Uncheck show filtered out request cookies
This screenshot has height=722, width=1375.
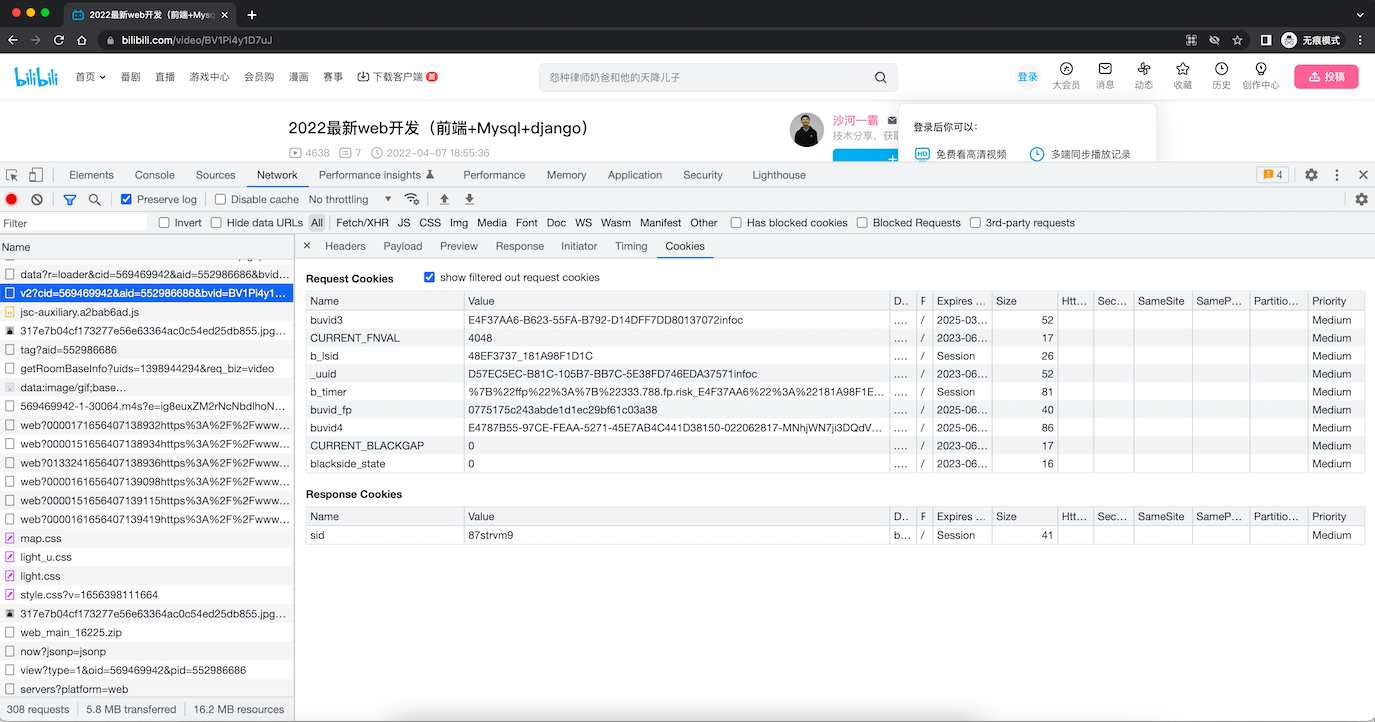pyautogui.click(x=430, y=277)
